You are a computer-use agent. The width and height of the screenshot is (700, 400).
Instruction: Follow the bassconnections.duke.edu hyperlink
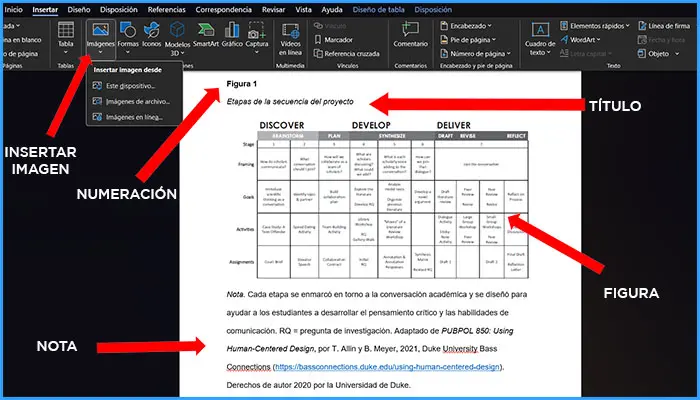[x=387, y=367]
